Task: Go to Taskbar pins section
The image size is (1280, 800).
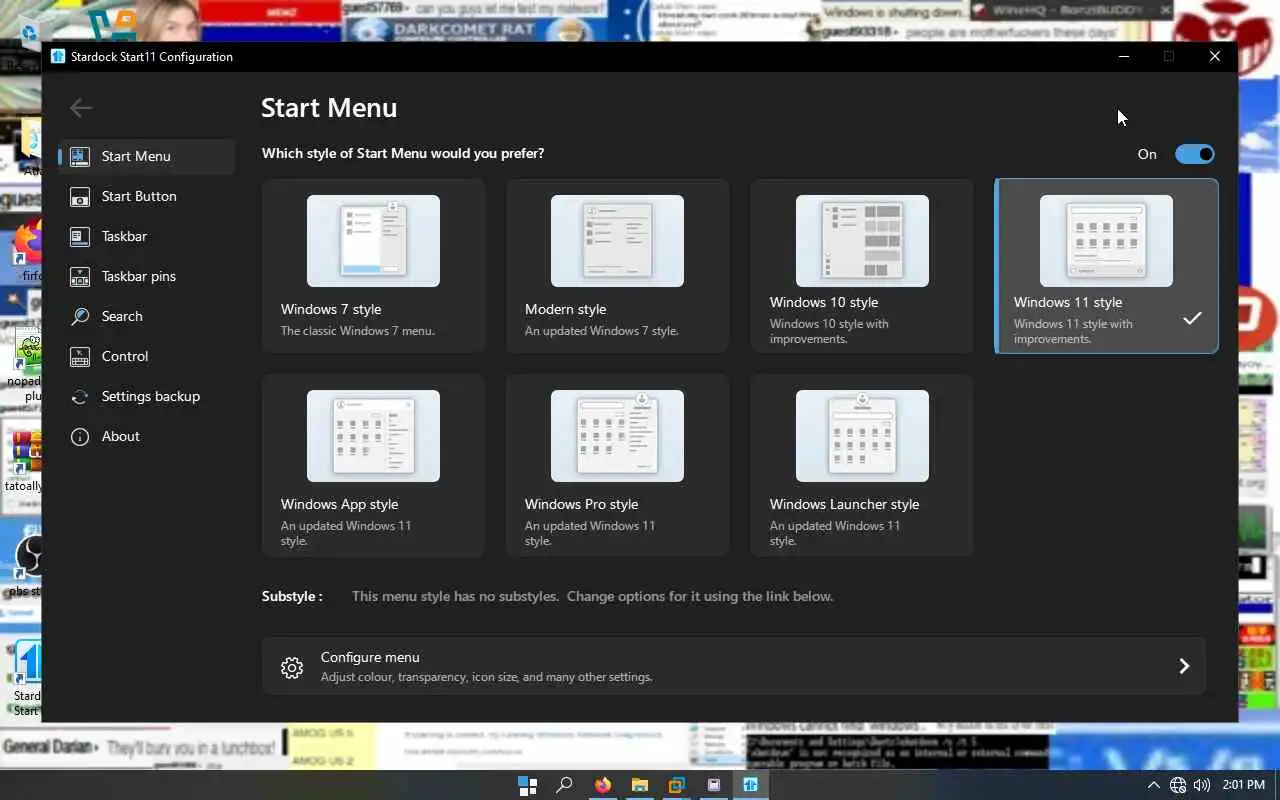Action: pos(147,276)
